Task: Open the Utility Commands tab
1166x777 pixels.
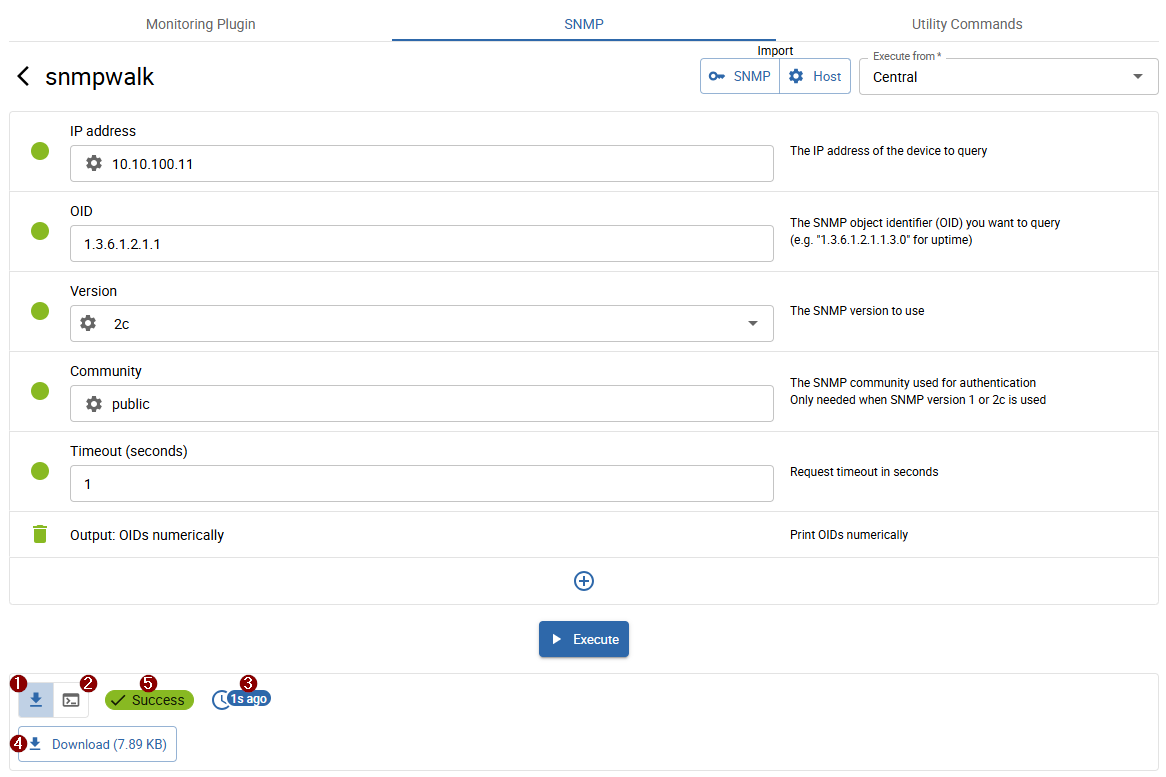Action: (x=966, y=24)
